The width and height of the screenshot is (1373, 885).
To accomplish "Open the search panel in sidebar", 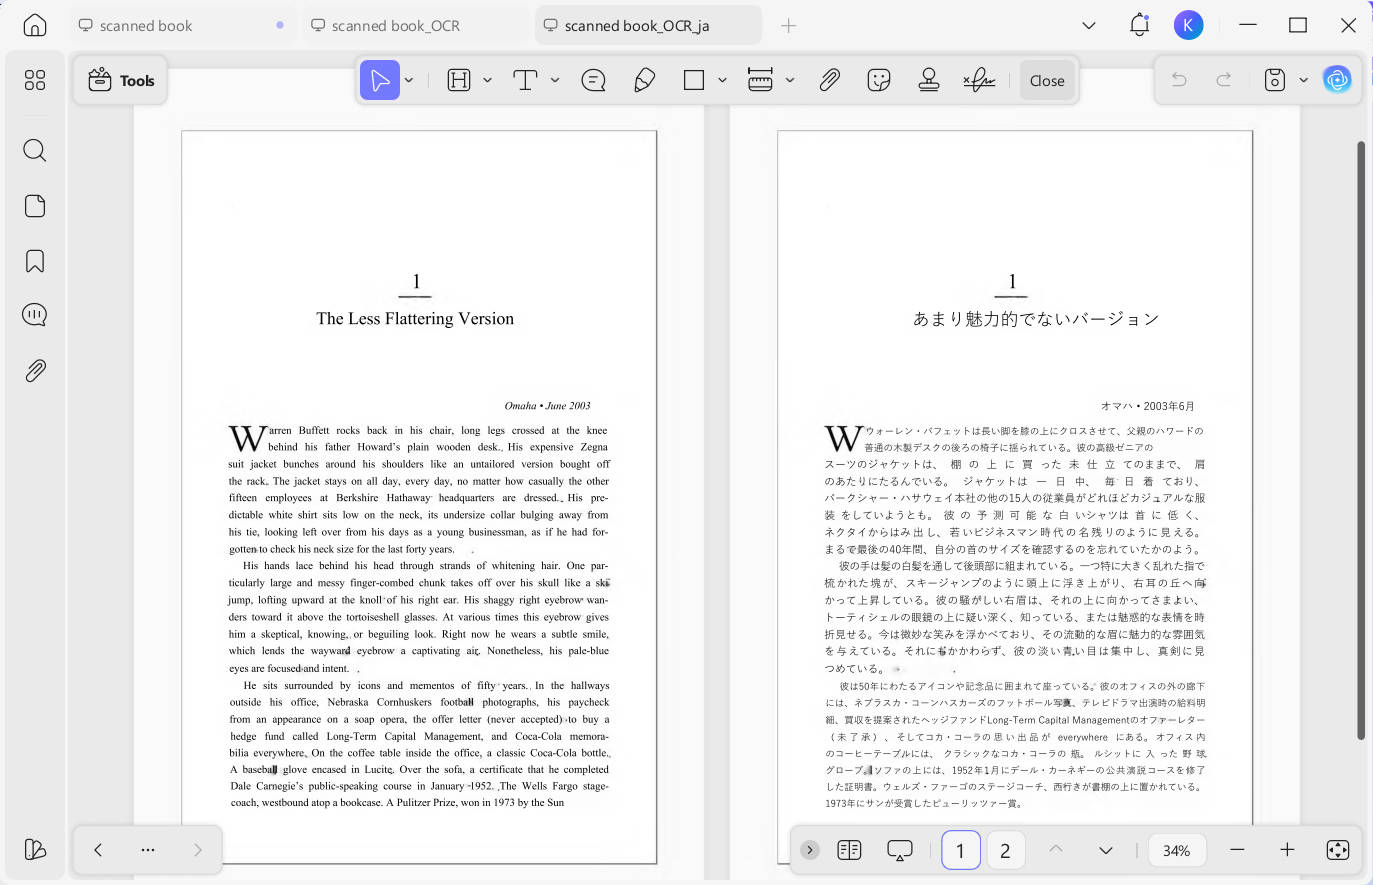I will [x=35, y=150].
